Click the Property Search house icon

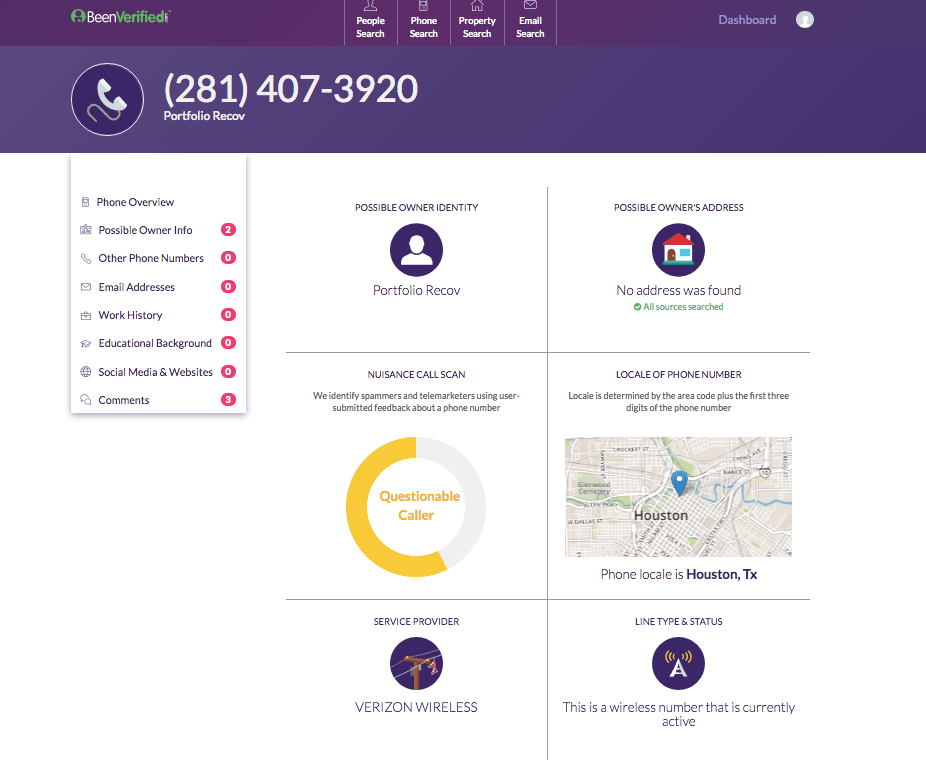477,6
